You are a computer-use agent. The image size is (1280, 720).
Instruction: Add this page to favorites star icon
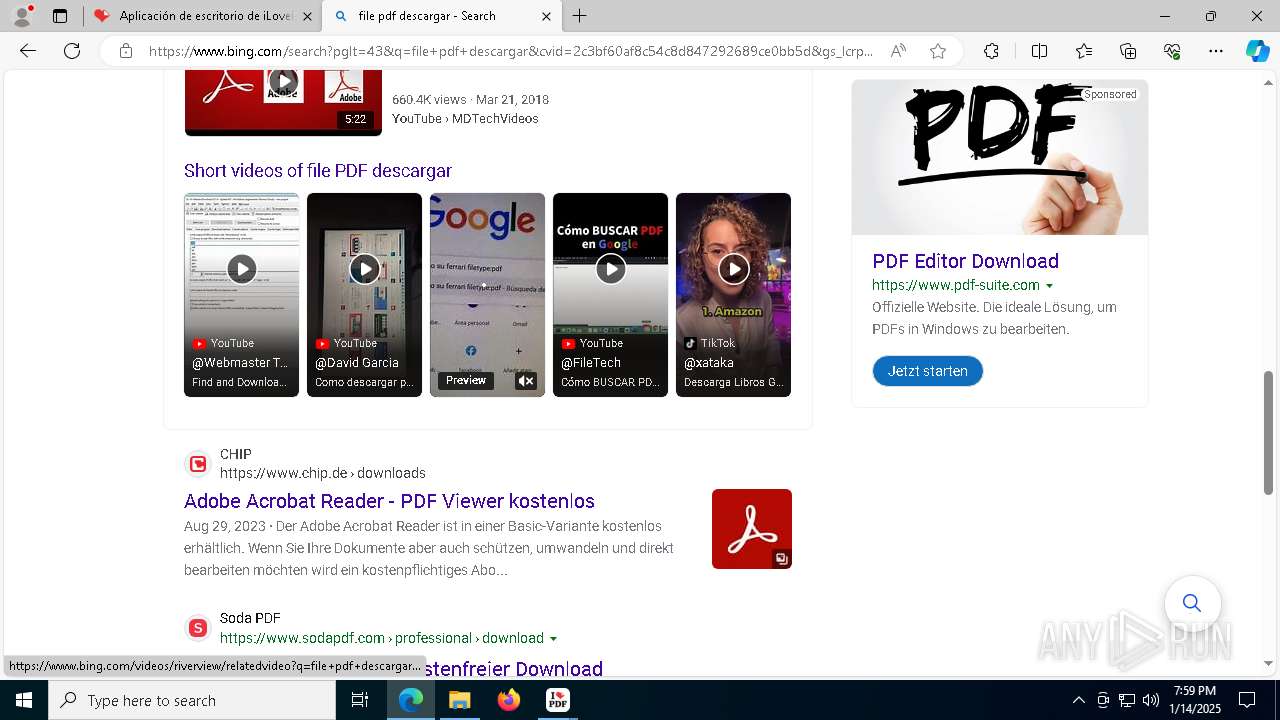tap(938, 51)
